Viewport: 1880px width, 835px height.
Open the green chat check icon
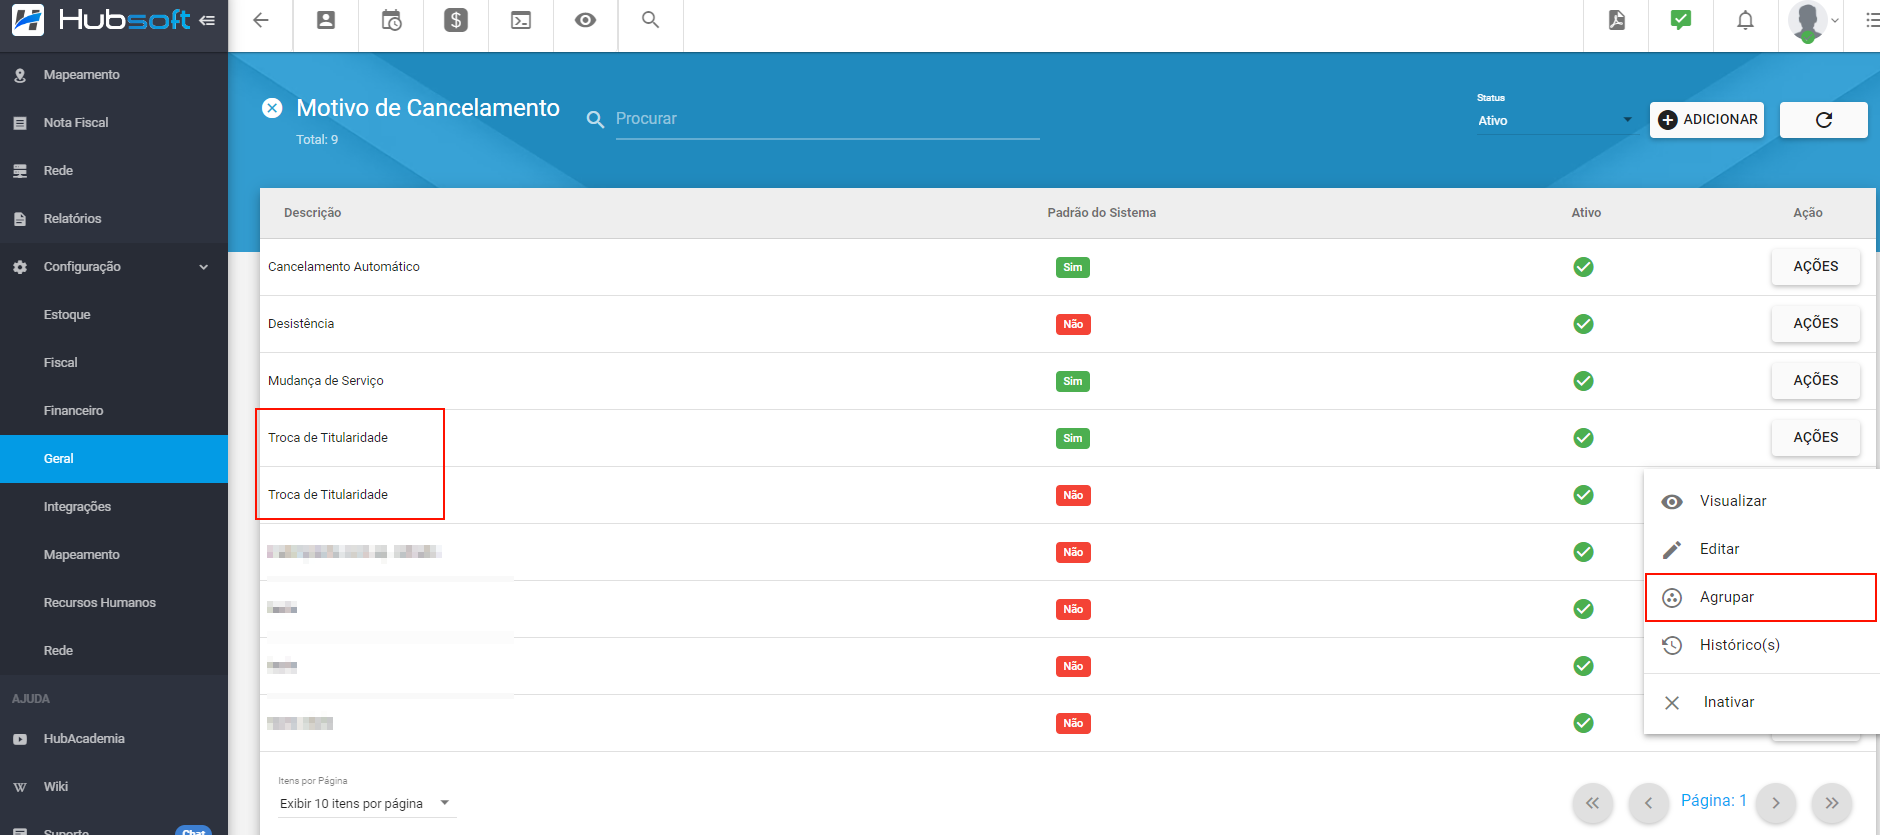pyautogui.click(x=1681, y=20)
